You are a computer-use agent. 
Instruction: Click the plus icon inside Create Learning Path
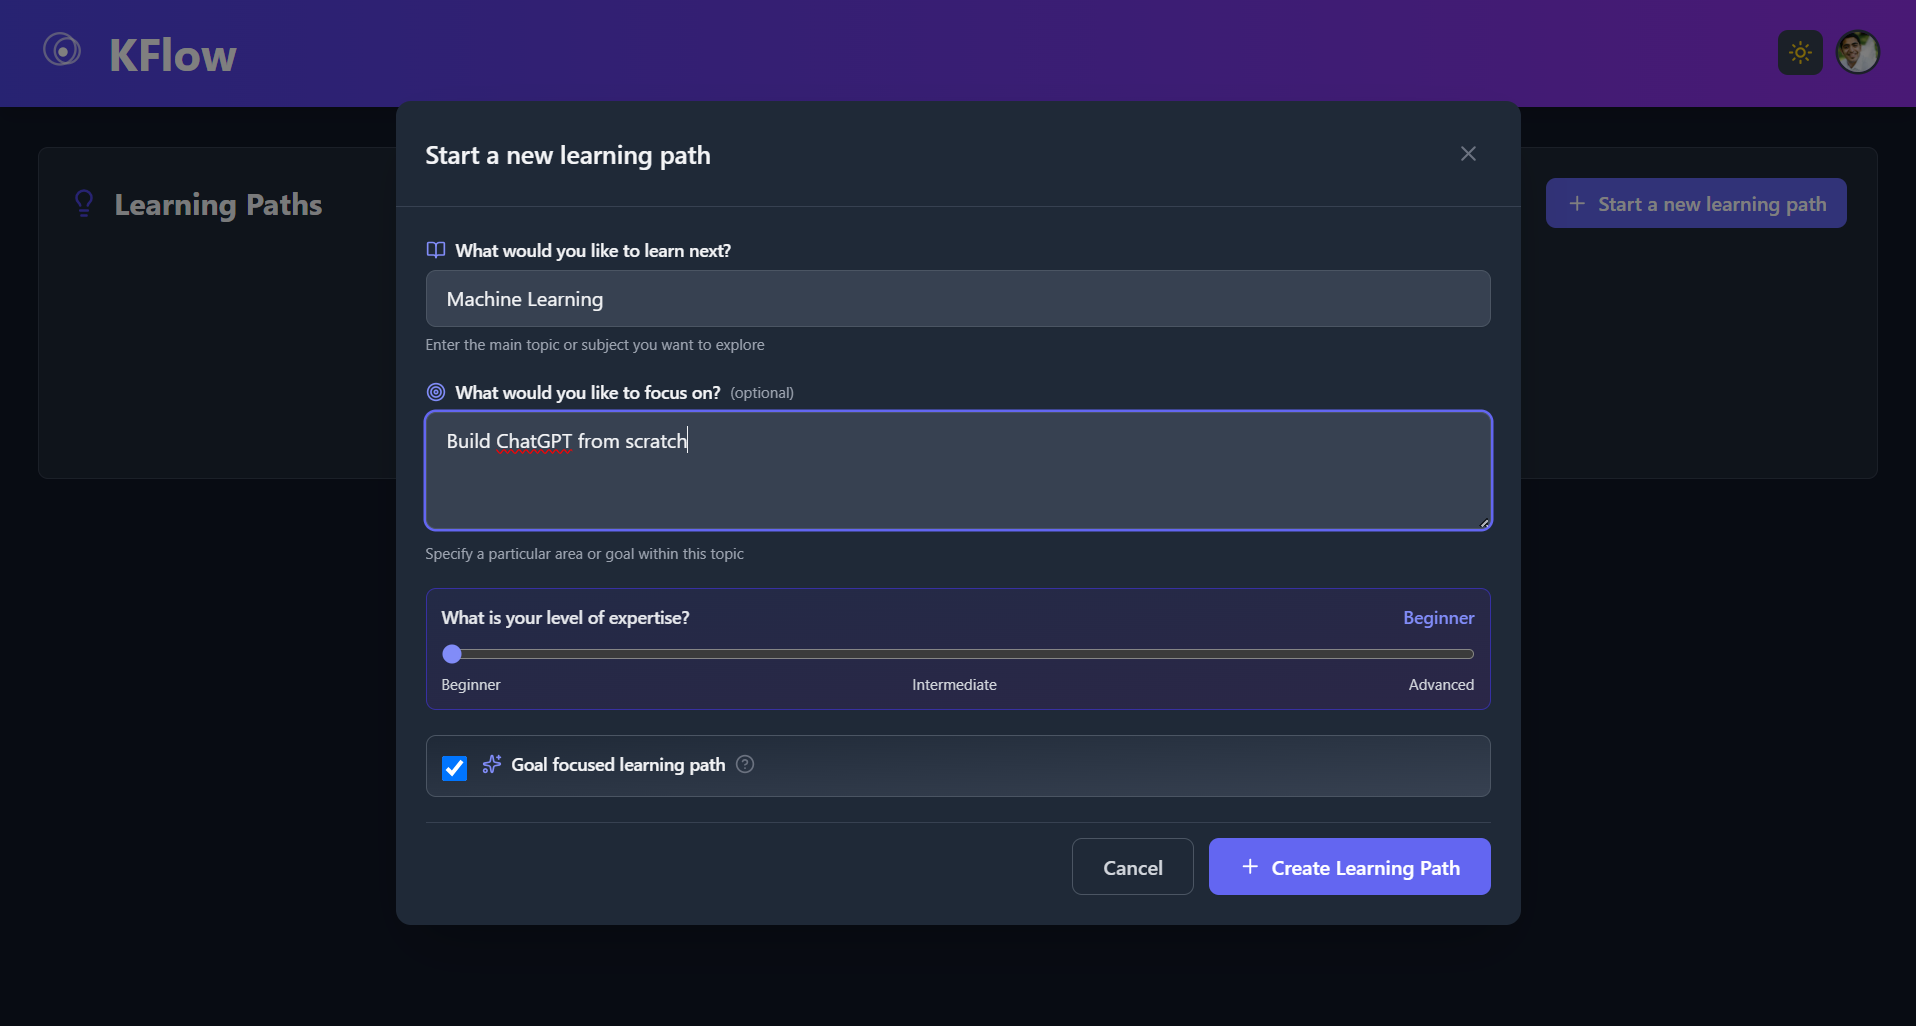[1250, 867]
